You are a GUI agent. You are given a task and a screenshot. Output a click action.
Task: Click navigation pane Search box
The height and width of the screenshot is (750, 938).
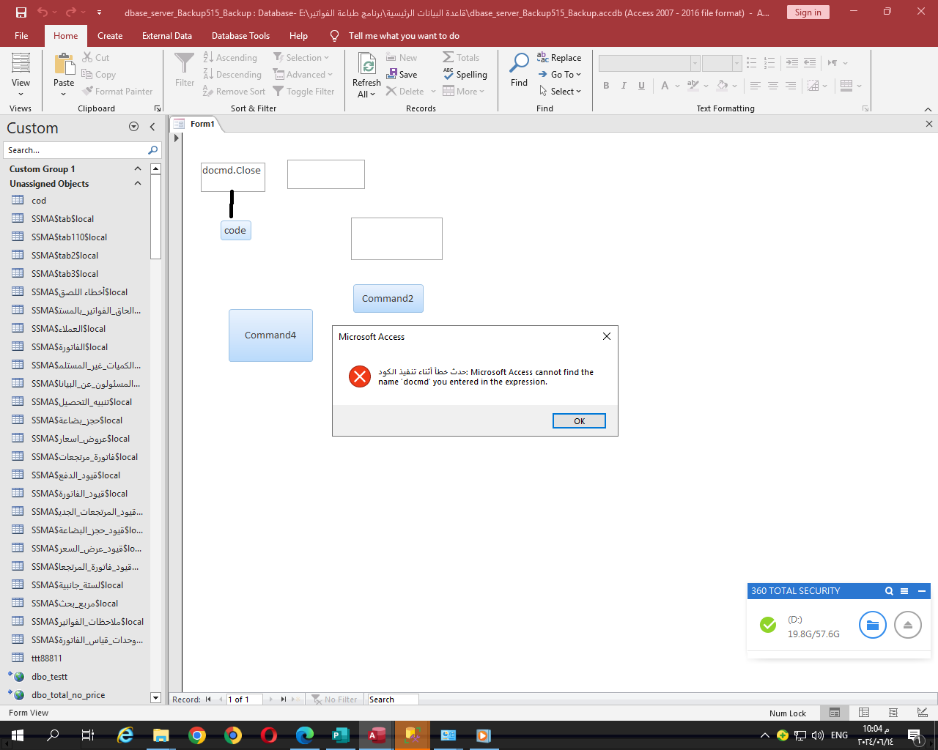pyautogui.click(x=75, y=150)
